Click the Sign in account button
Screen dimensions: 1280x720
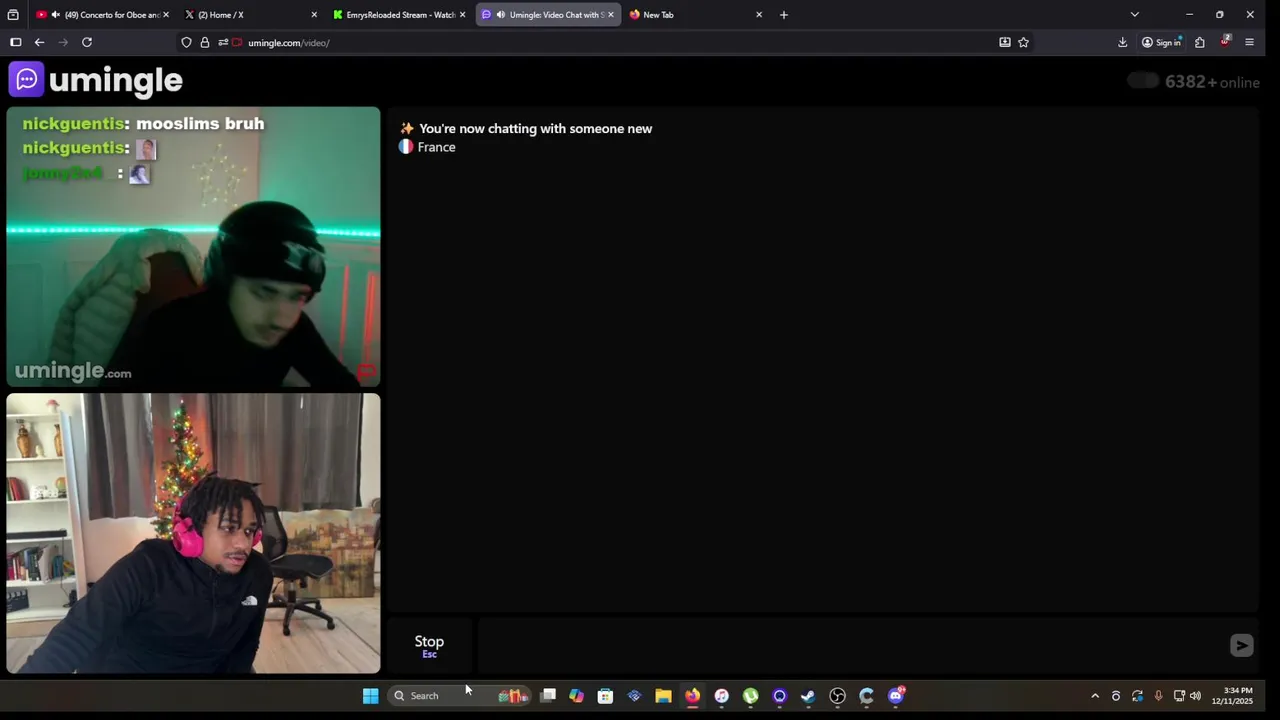(1162, 42)
